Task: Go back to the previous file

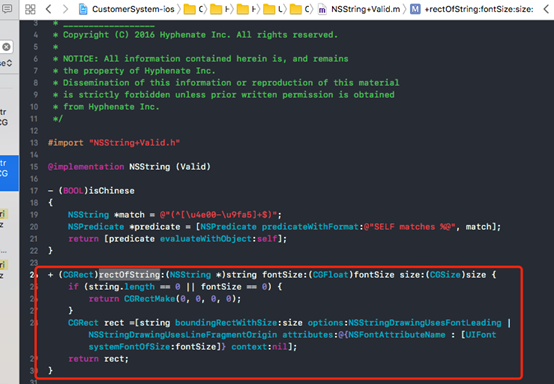Action: (49, 9)
